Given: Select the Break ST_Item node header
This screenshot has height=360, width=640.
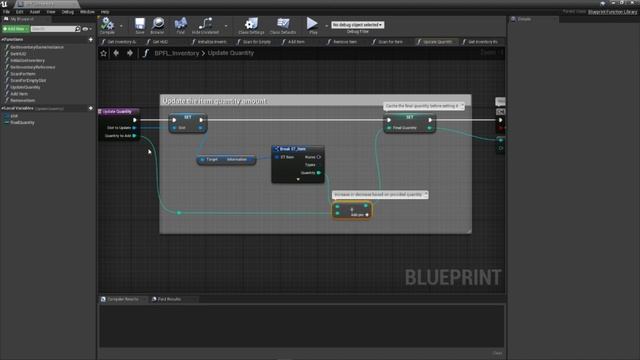Looking at the screenshot, I should coord(298,149).
